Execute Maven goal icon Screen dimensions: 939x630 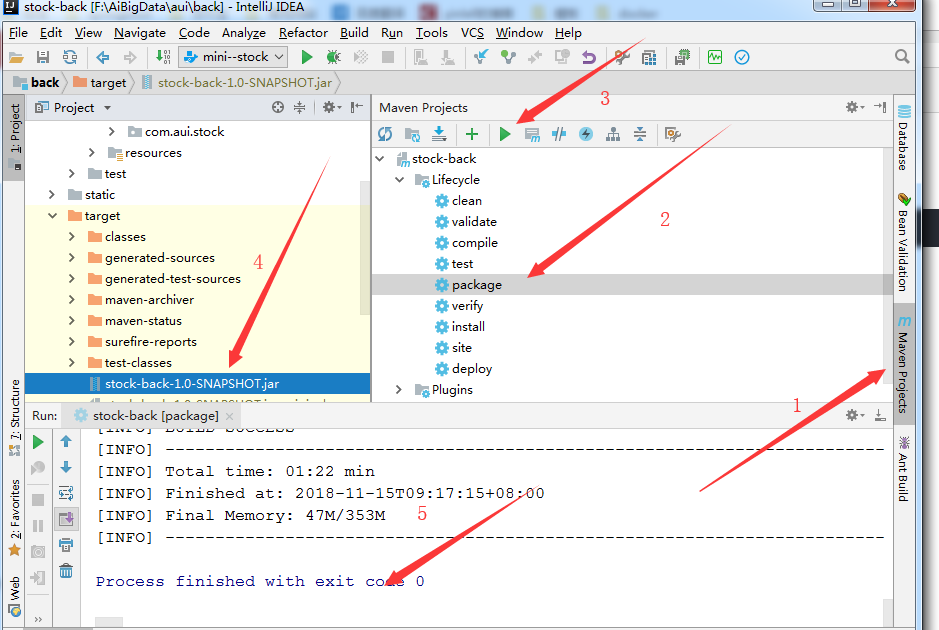tap(532, 135)
